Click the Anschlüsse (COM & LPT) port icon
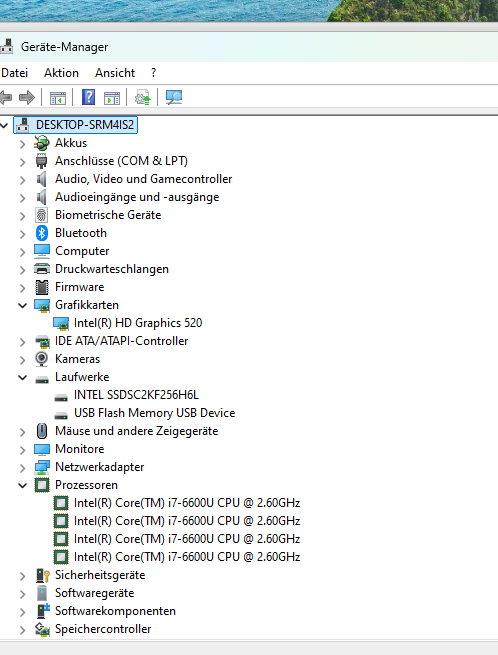Image resolution: width=498 pixels, height=655 pixels. pos(41,161)
